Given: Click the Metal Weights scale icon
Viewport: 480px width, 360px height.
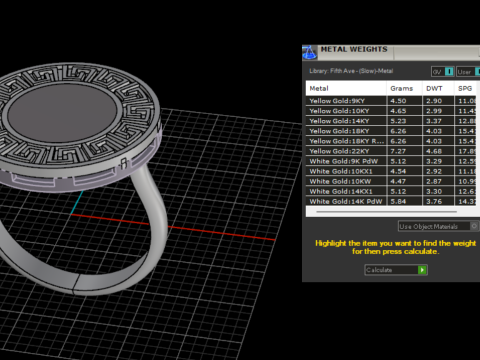Looking at the screenshot, I should [309, 53].
